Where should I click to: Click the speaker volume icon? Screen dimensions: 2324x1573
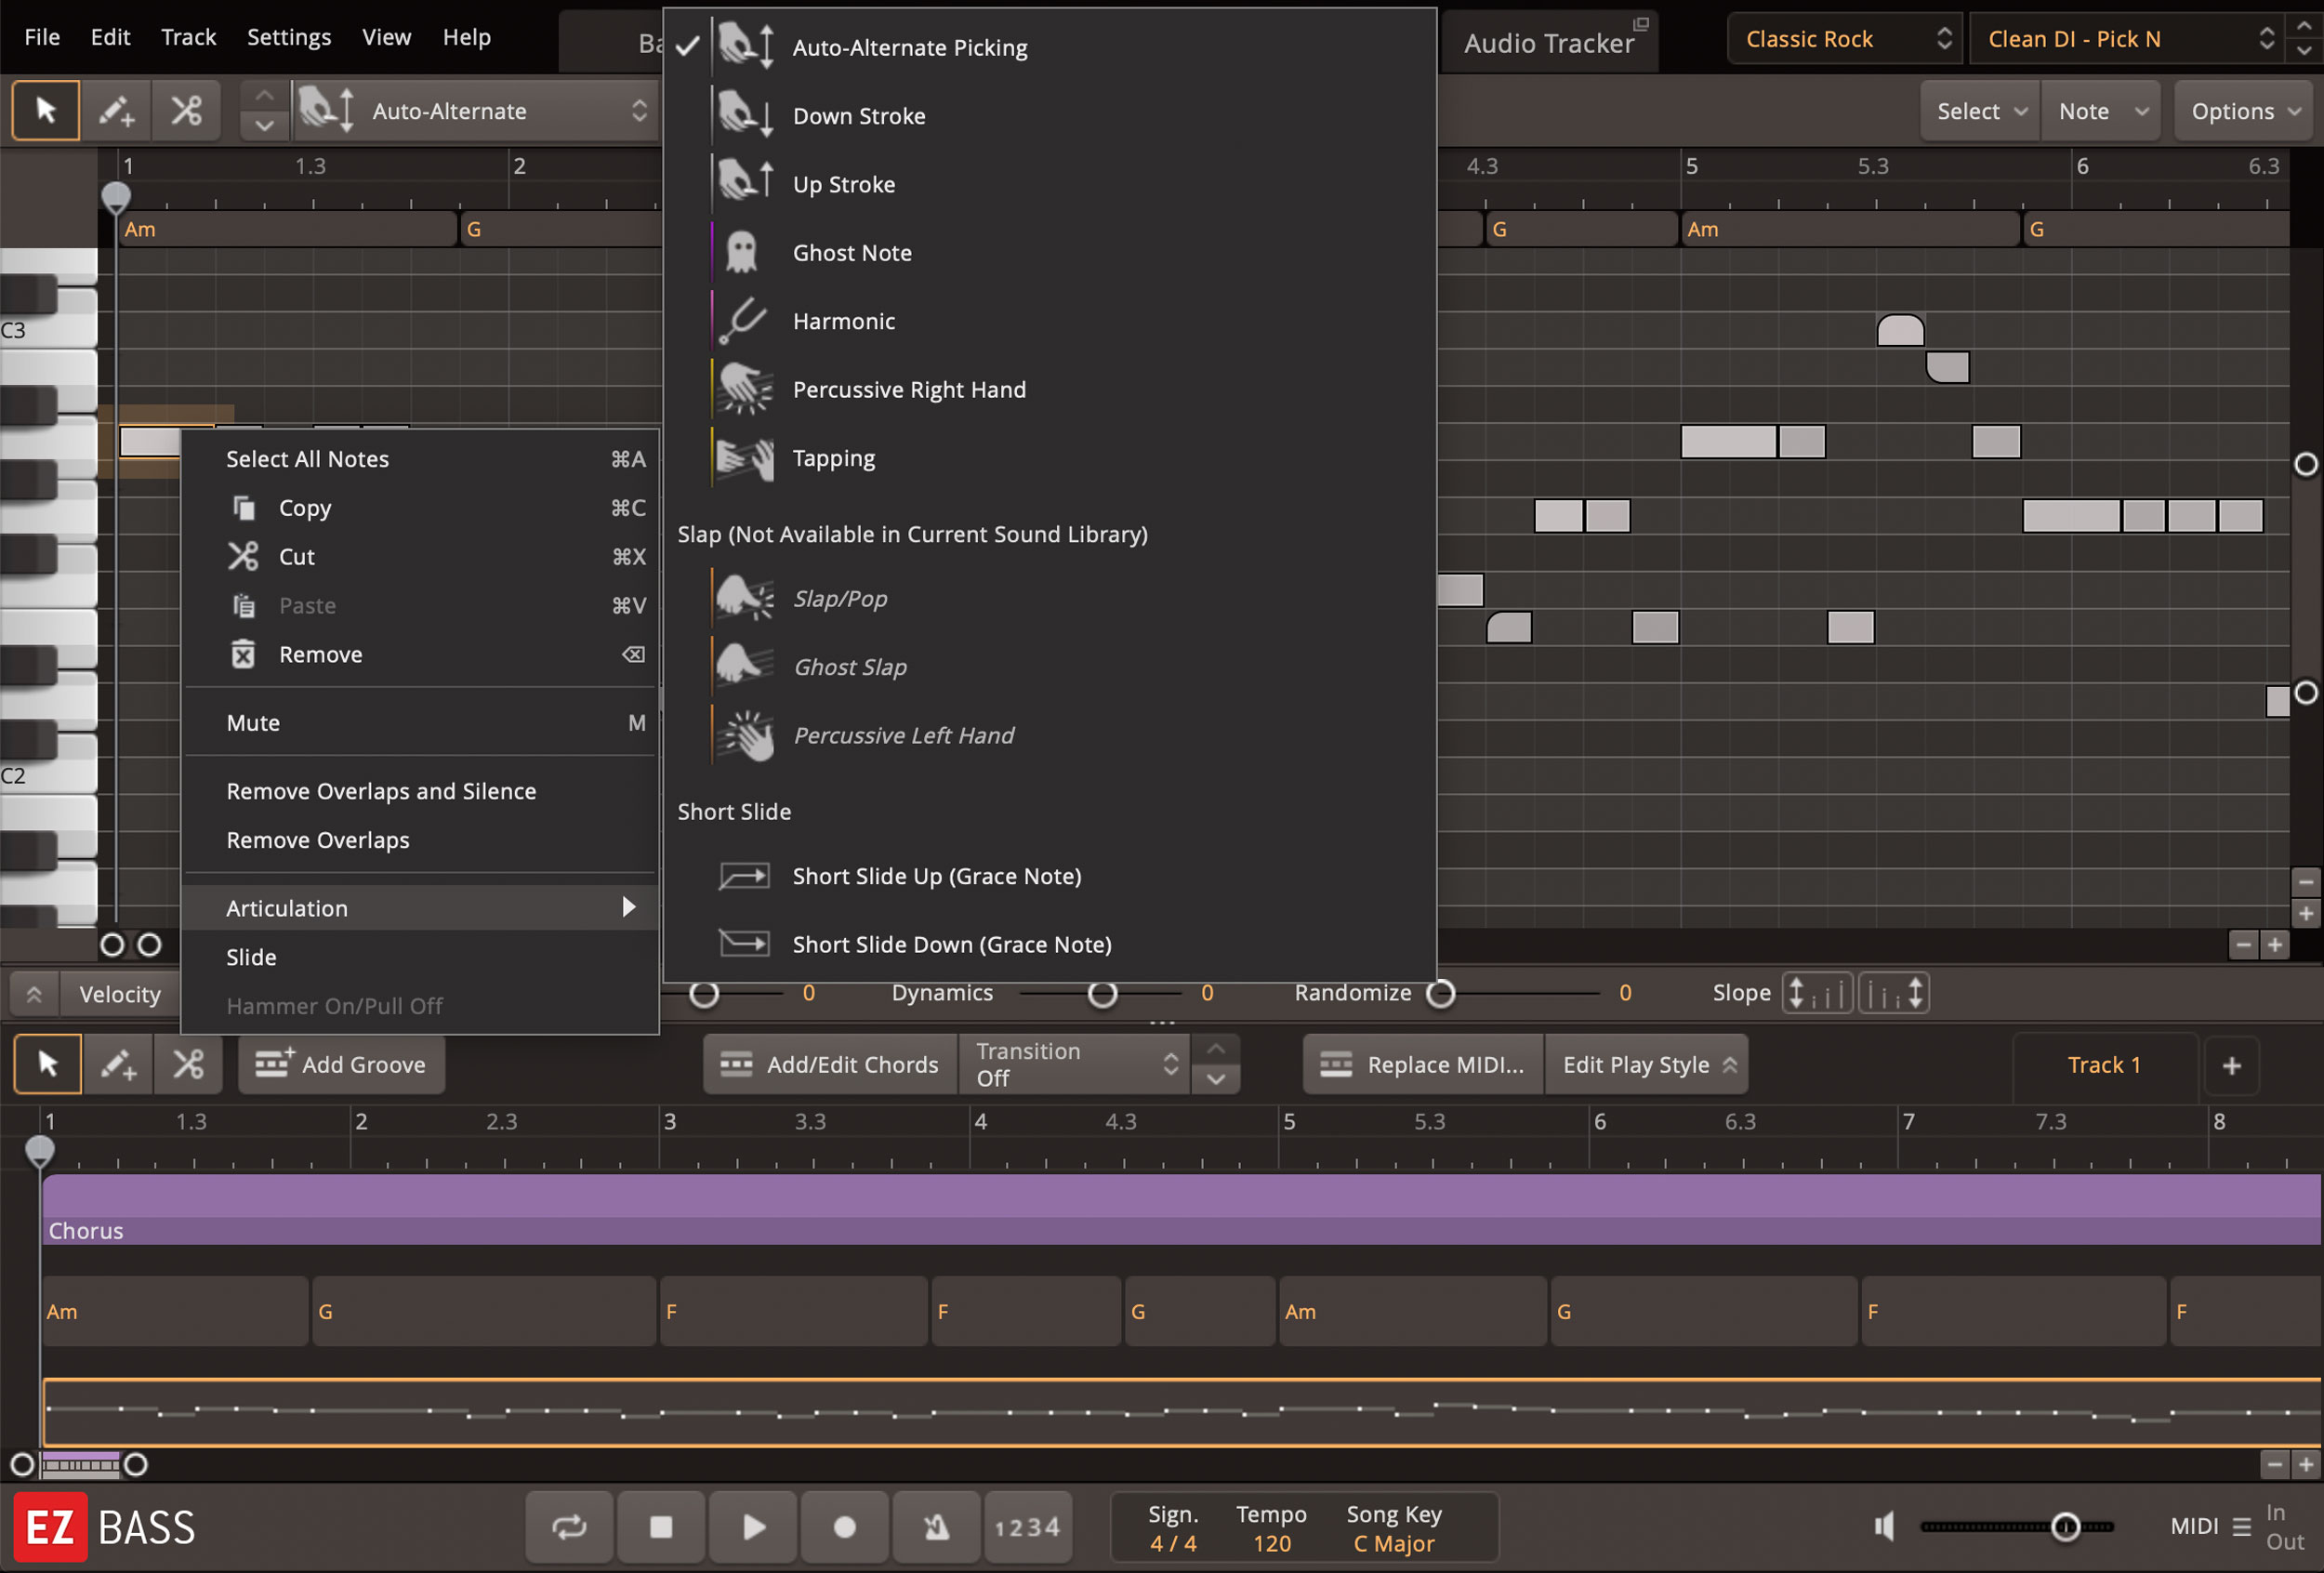pyautogui.click(x=1884, y=1526)
